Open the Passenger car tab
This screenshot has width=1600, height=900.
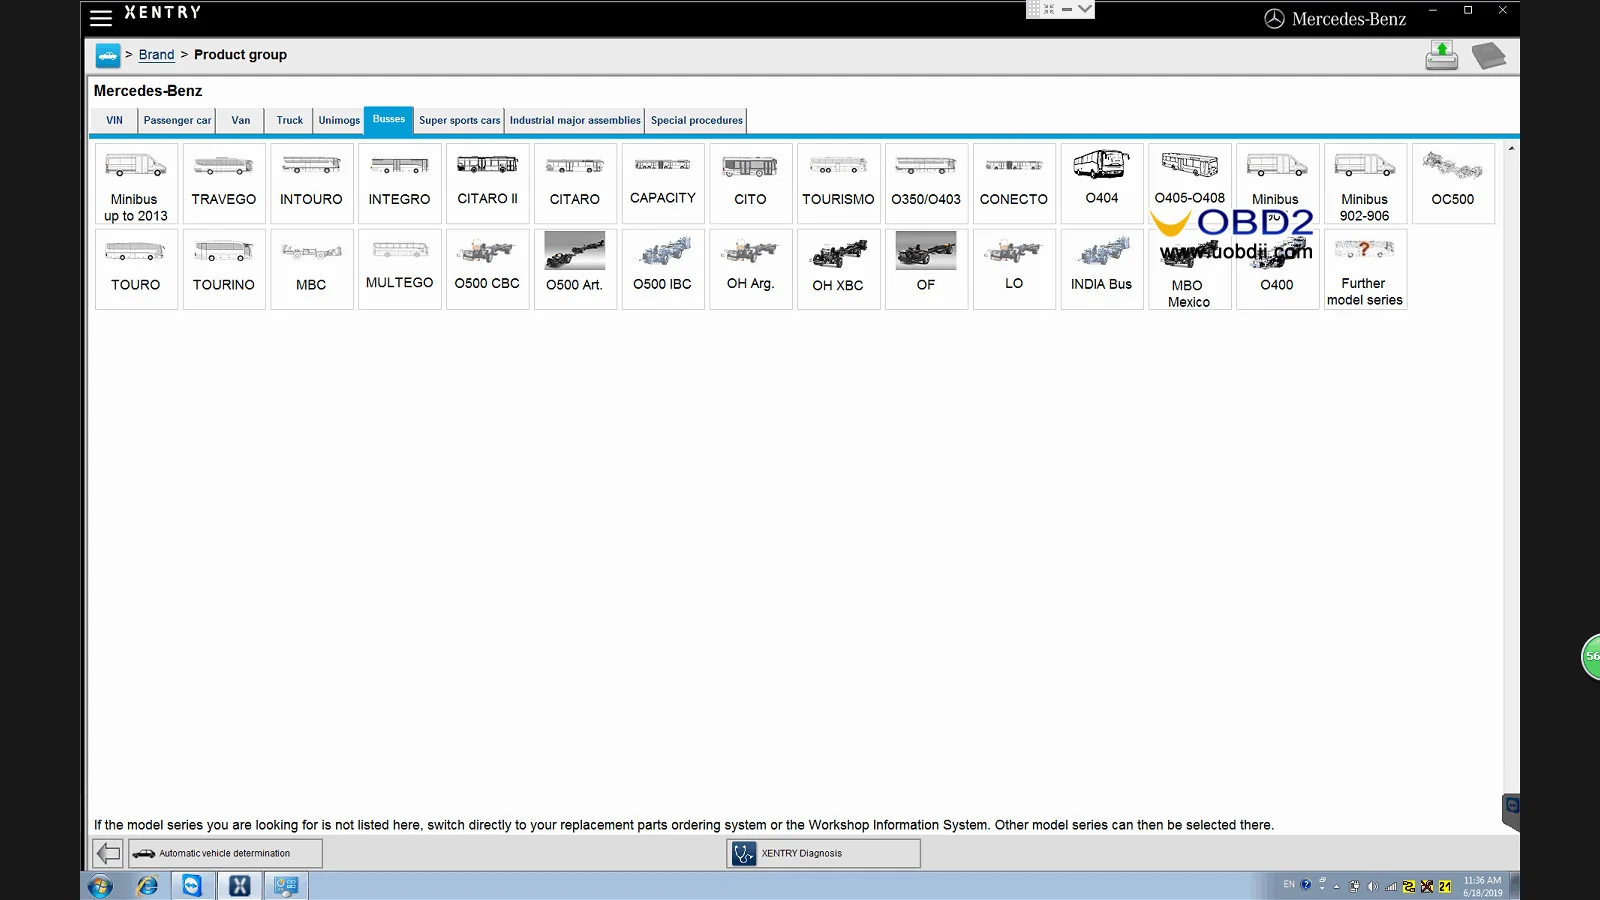coord(177,120)
